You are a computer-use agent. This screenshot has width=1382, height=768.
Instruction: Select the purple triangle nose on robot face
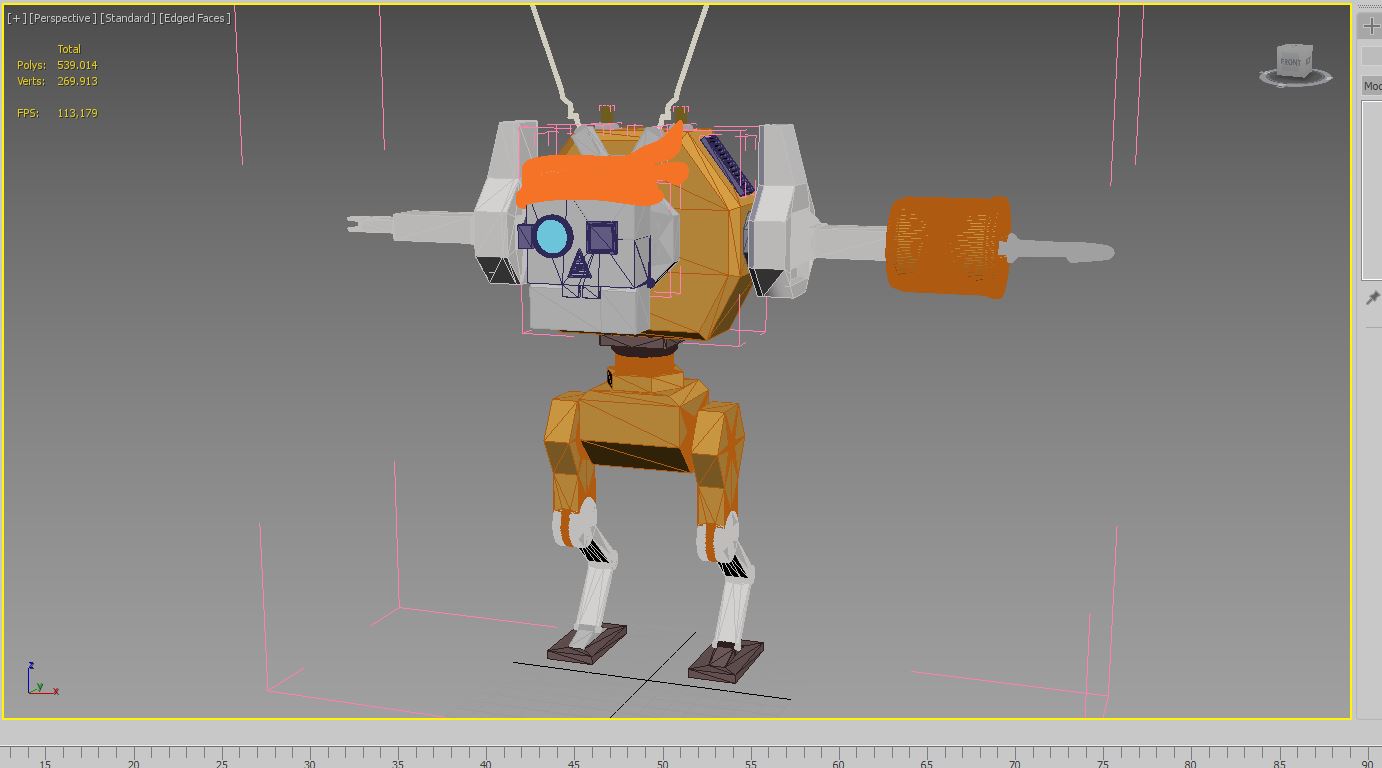[x=579, y=267]
